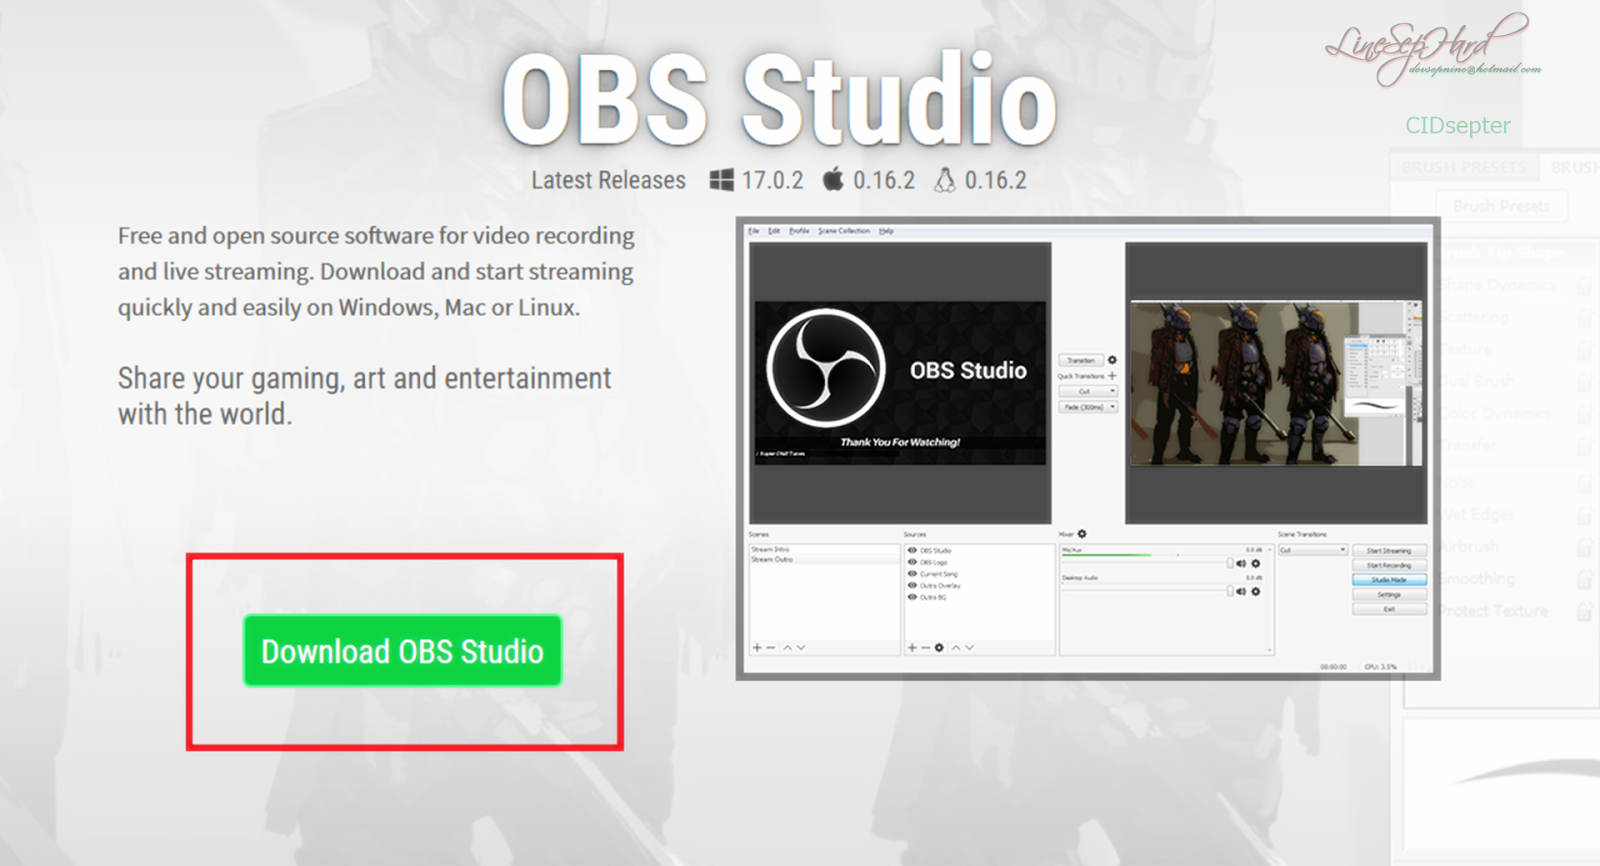Viewport: 1600px width, 866px height.
Task: Open the Mixer header gear icon
Action: (x=1082, y=534)
